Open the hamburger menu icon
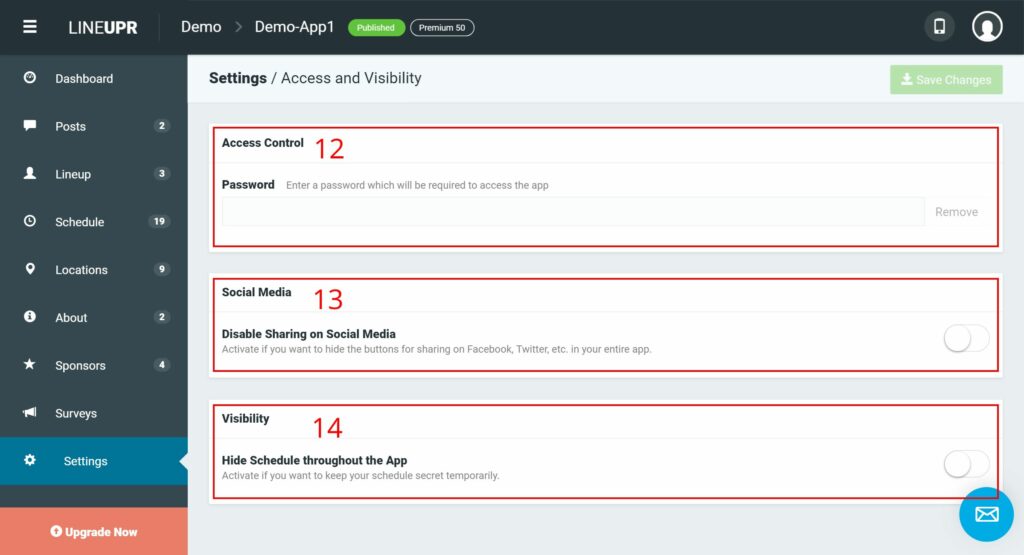Screen dimensions: 1024x555 (x=30, y=27)
